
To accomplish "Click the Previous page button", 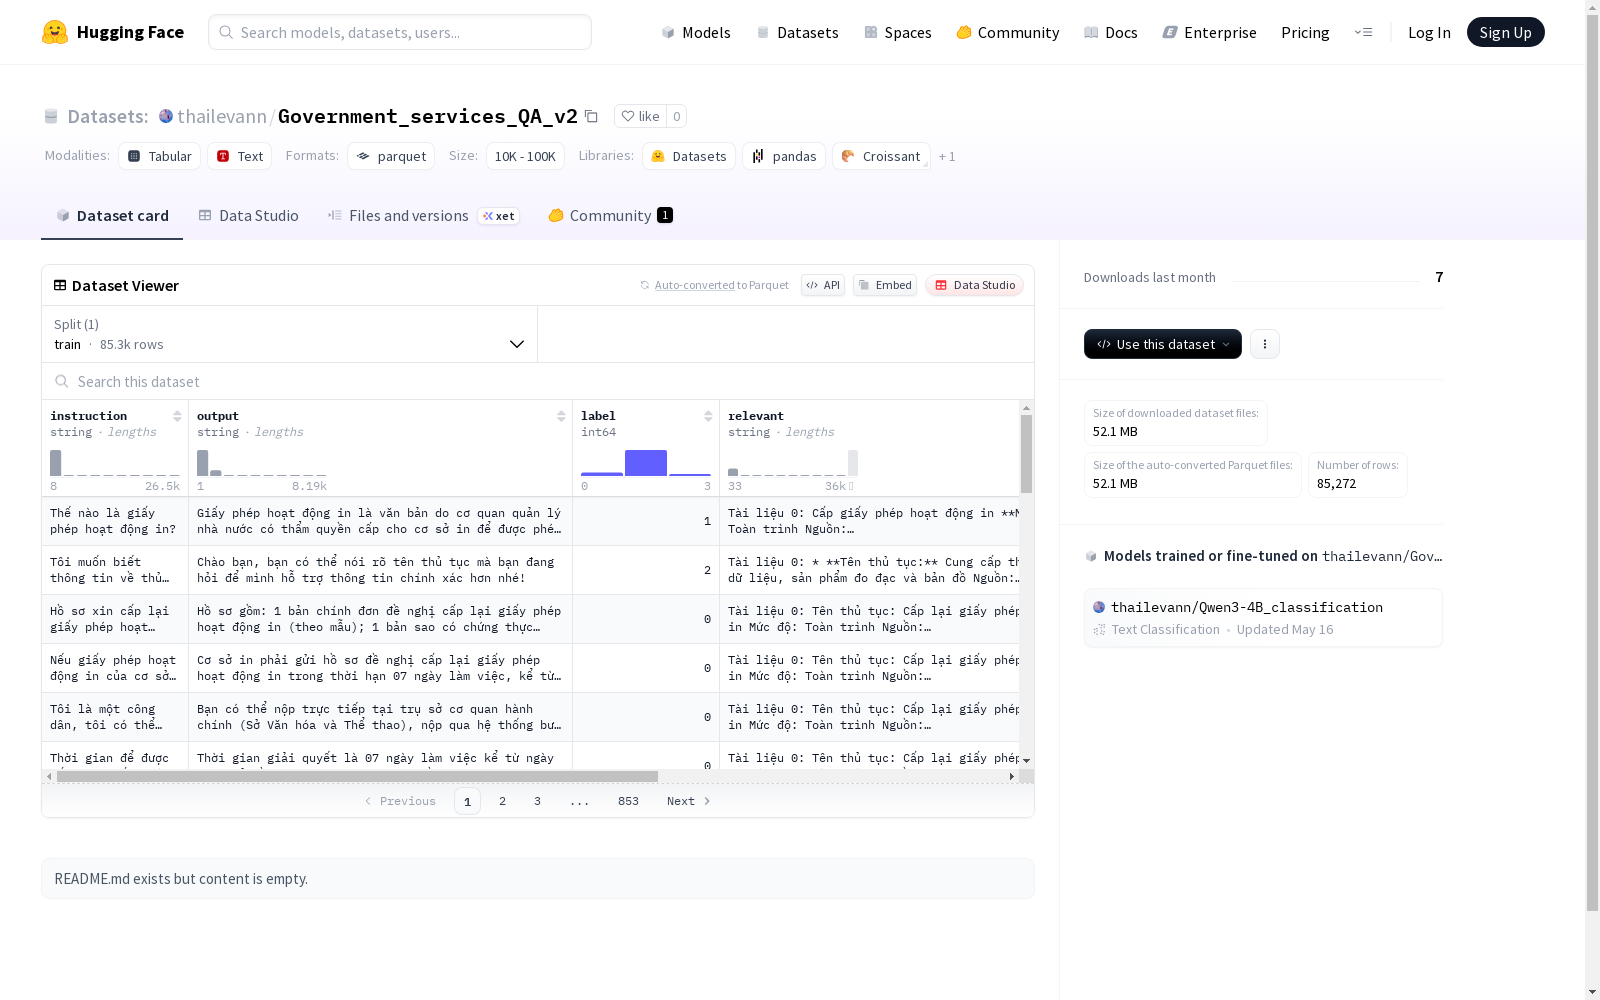I will (x=400, y=801).
